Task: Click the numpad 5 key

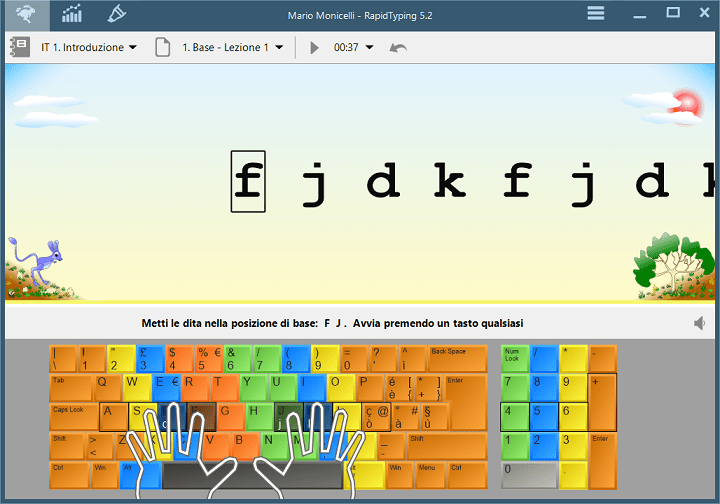Action: tap(544, 417)
